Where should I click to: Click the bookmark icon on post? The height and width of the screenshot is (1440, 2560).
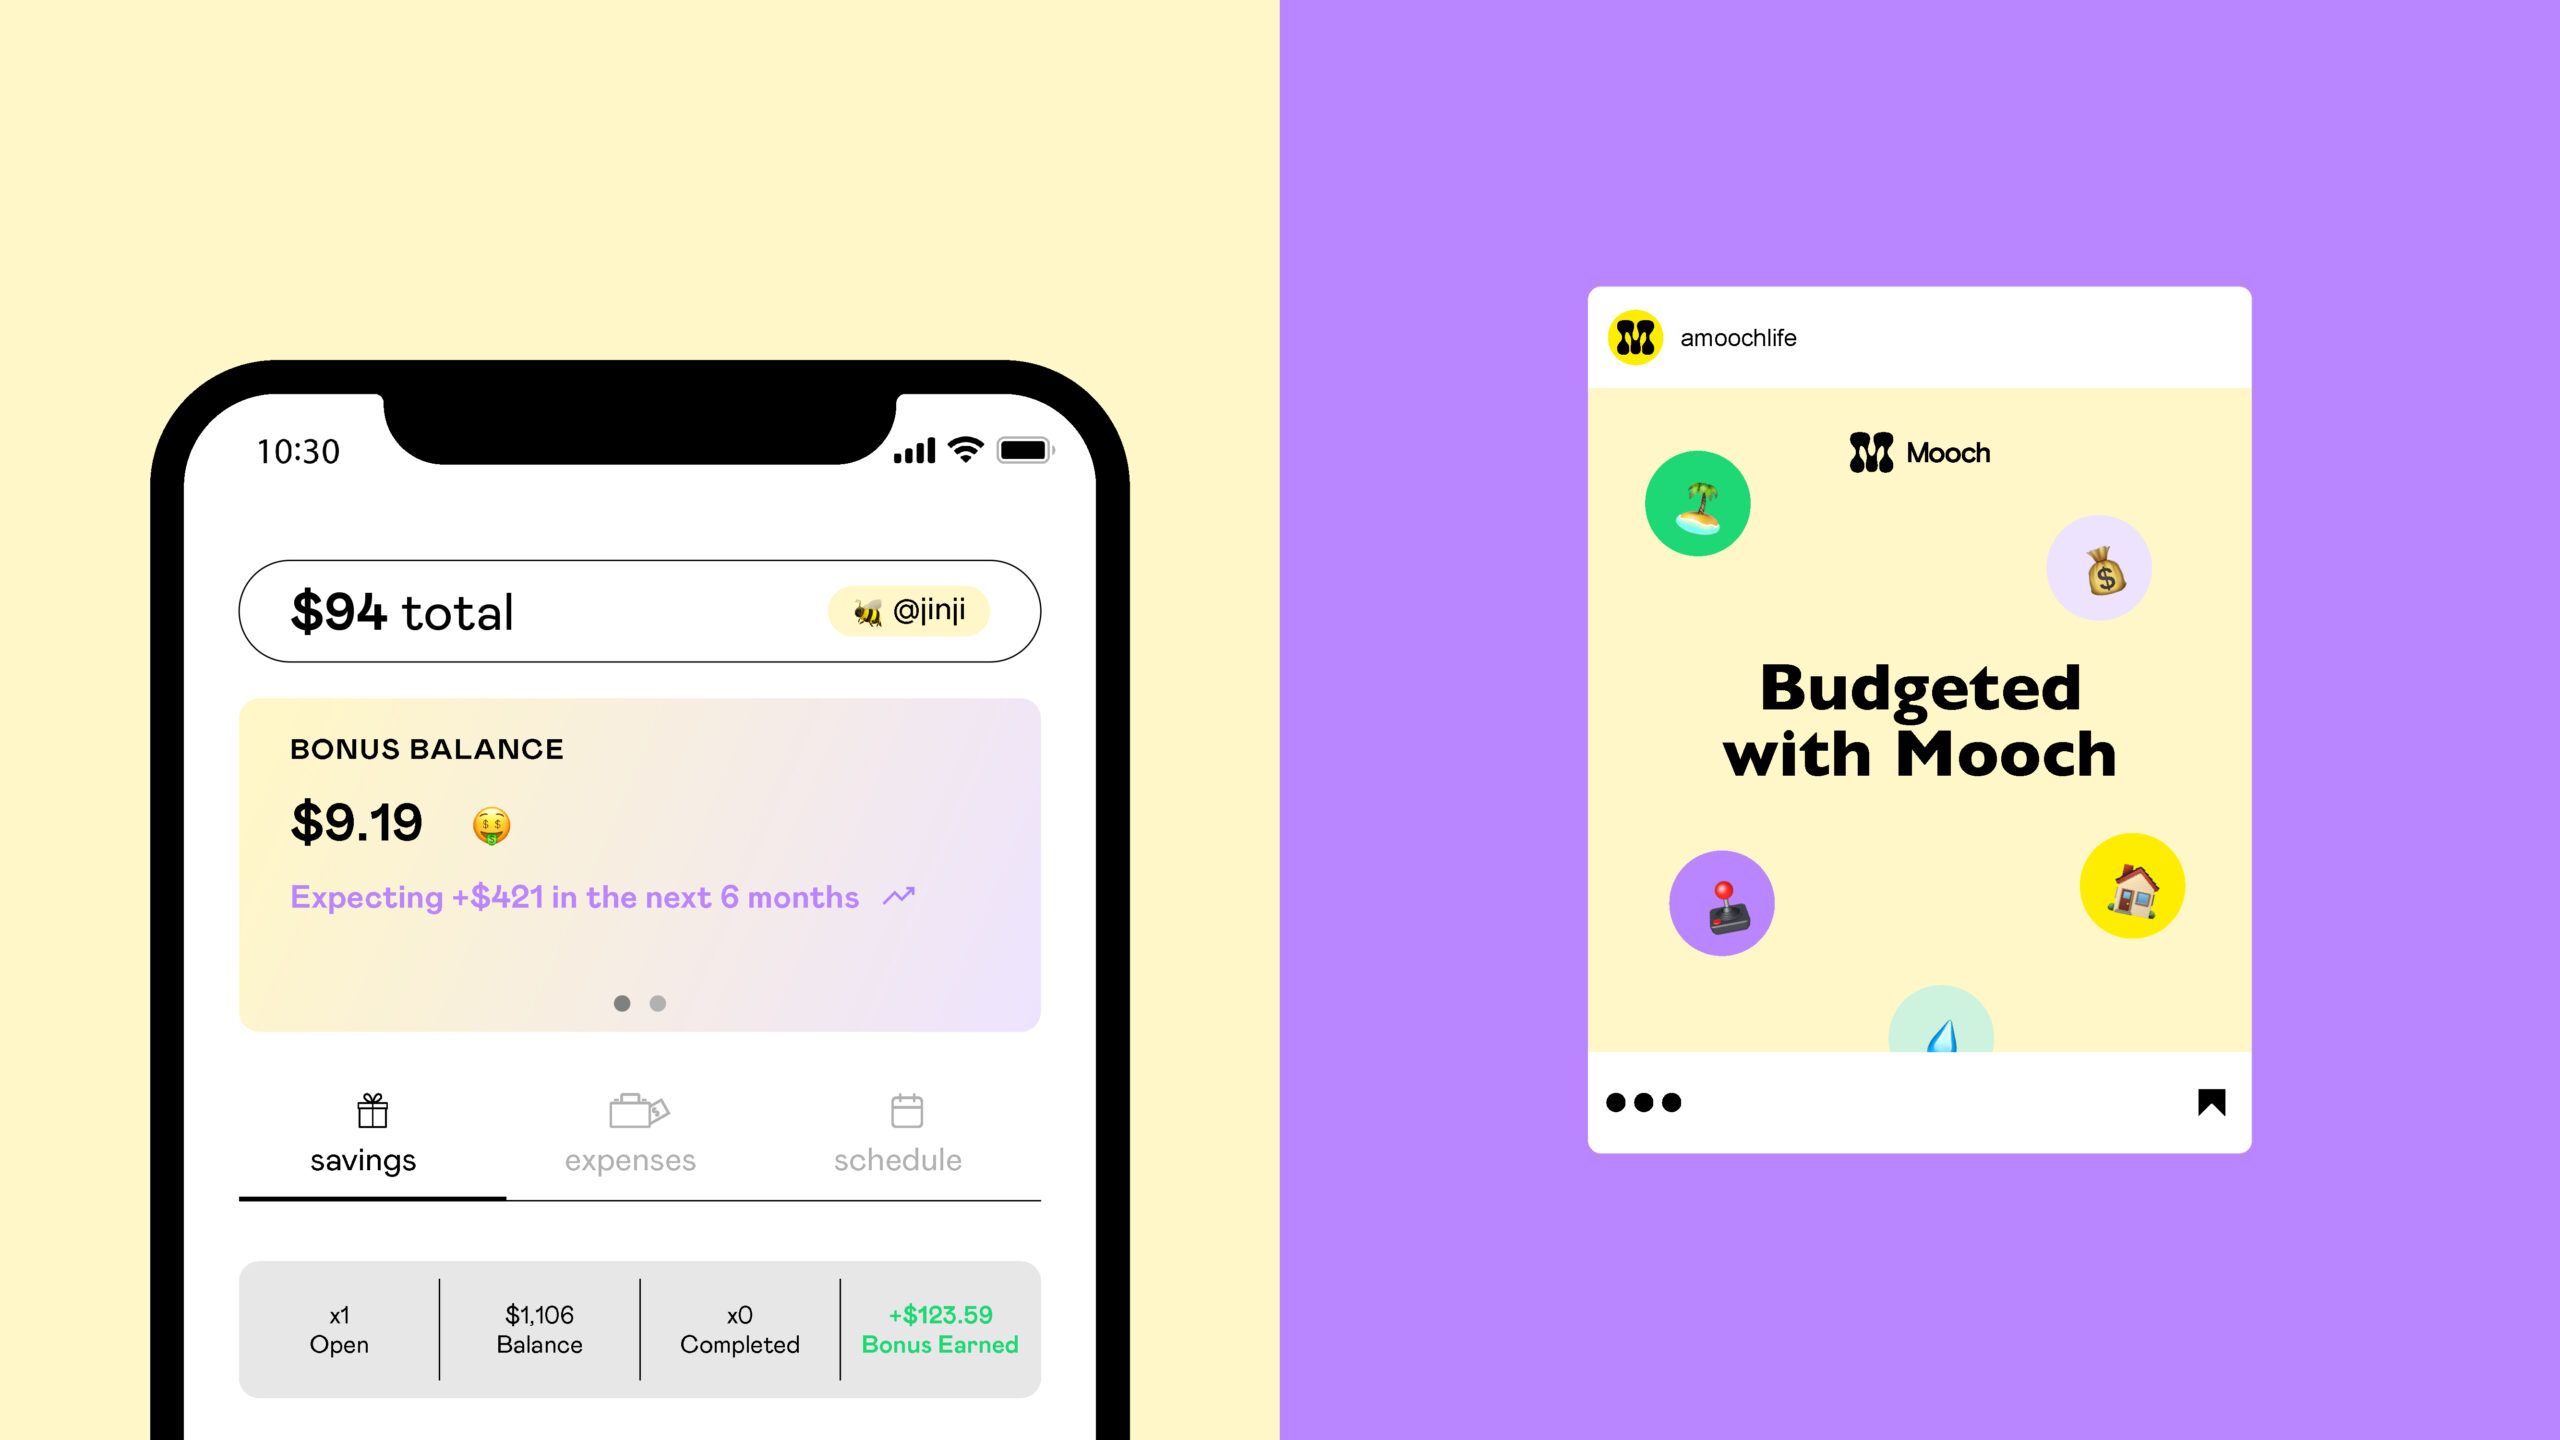coord(2210,1102)
